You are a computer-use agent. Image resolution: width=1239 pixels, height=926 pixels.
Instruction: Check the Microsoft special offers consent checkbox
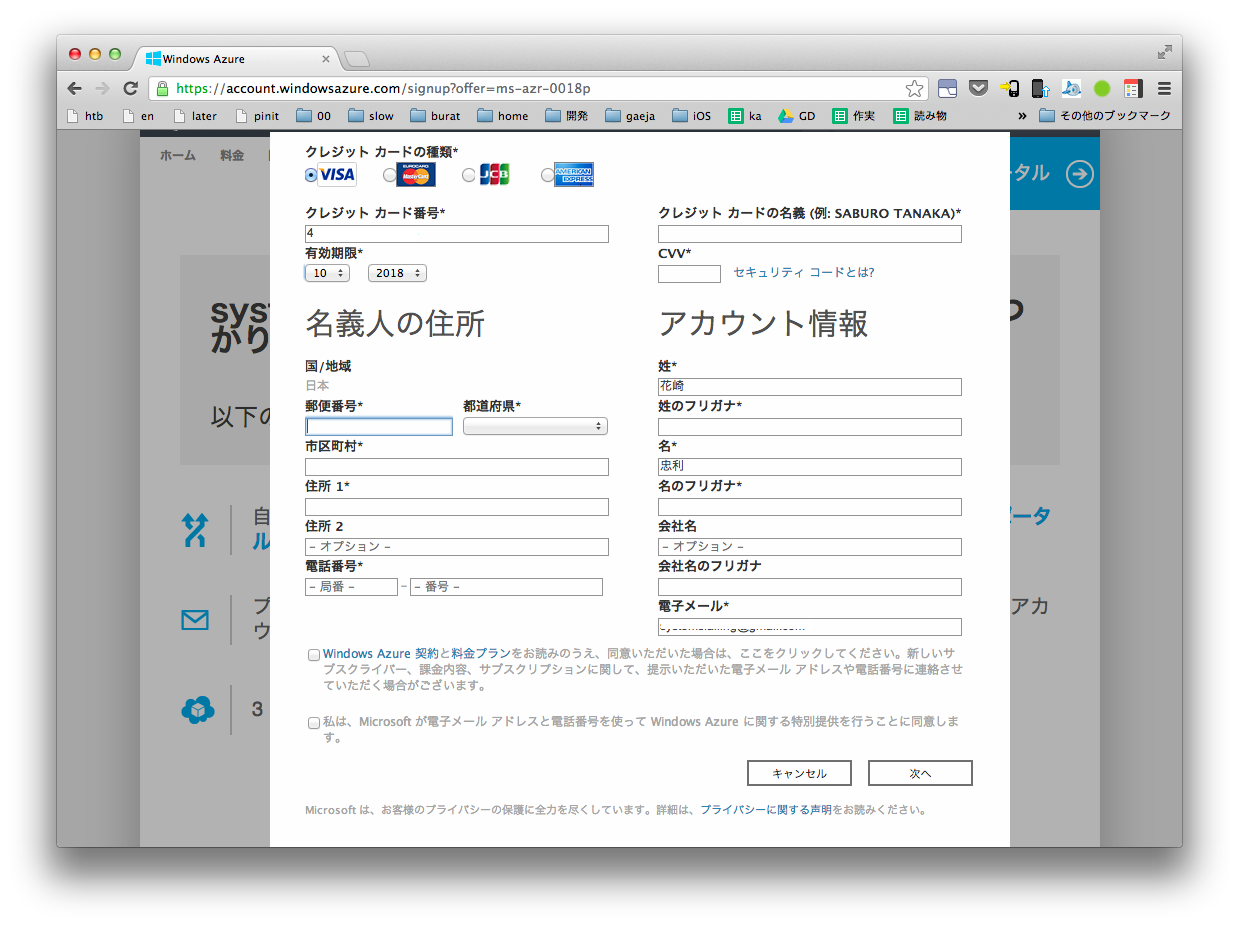314,722
